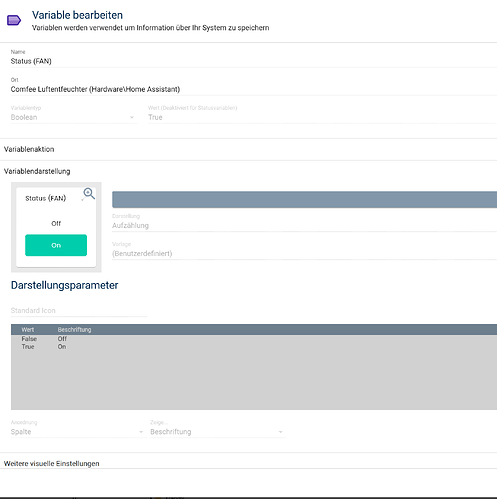Click the Off label in preview tile
Screen dimensions: 497x499
tap(56, 223)
